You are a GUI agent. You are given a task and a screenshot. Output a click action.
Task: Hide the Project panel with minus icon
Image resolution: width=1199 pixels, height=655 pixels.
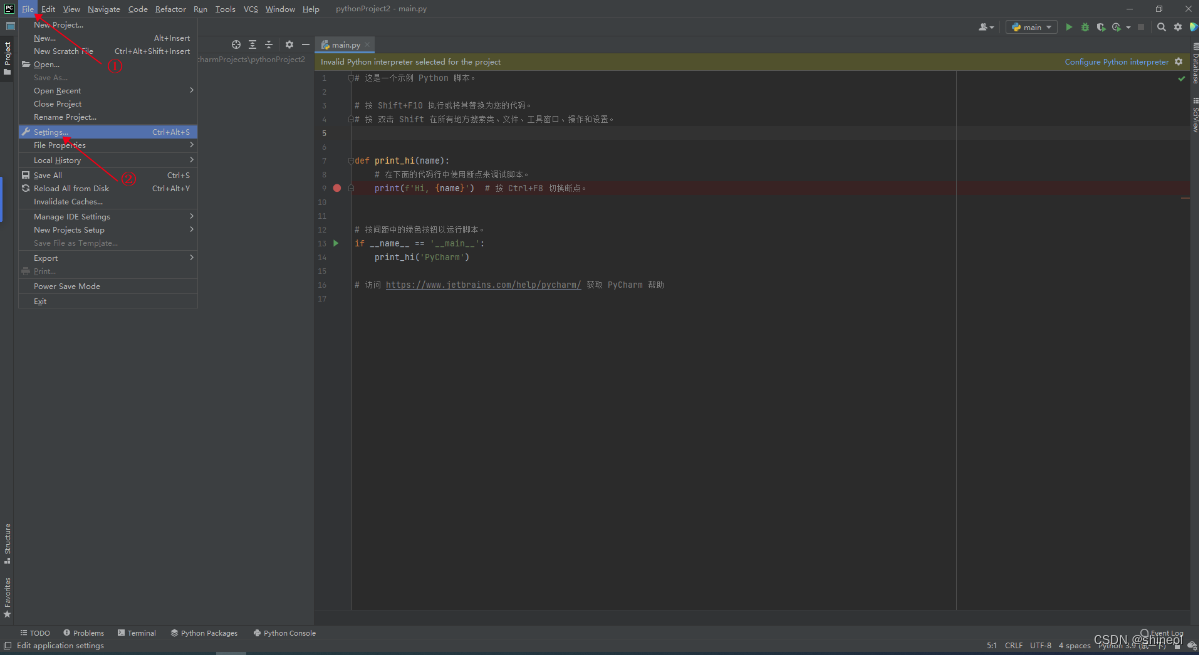[x=305, y=44]
